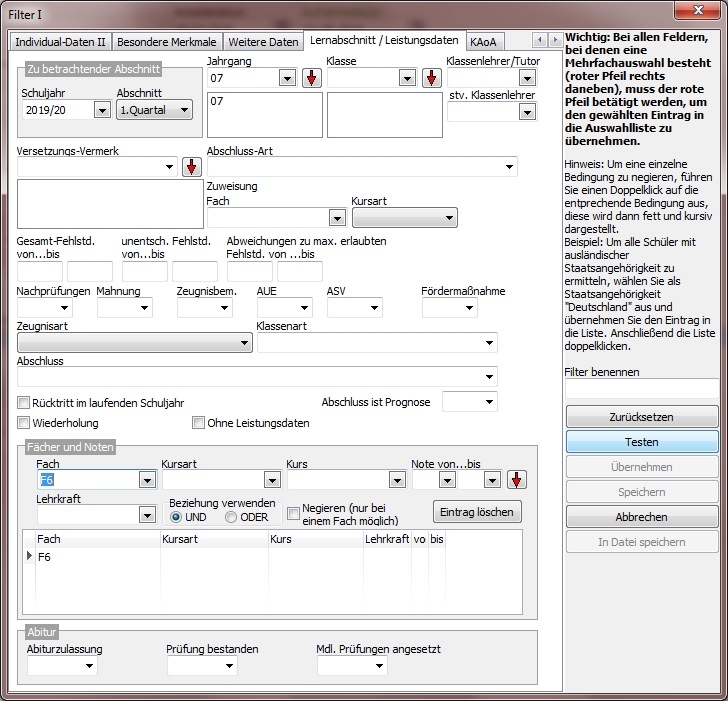Image resolution: width=728 pixels, height=701 pixels.
Task: Open the Schuljahr dropdown
Action: coord(102,110)
